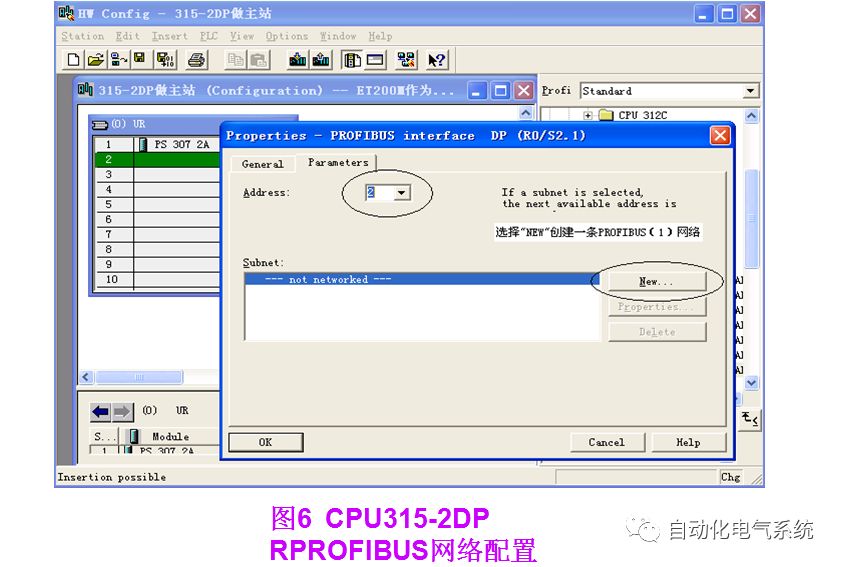Click the Copy toolbar icon
The height and width of the screenshot is (567, 841).
pyautogui.click(x=235, y=60)
